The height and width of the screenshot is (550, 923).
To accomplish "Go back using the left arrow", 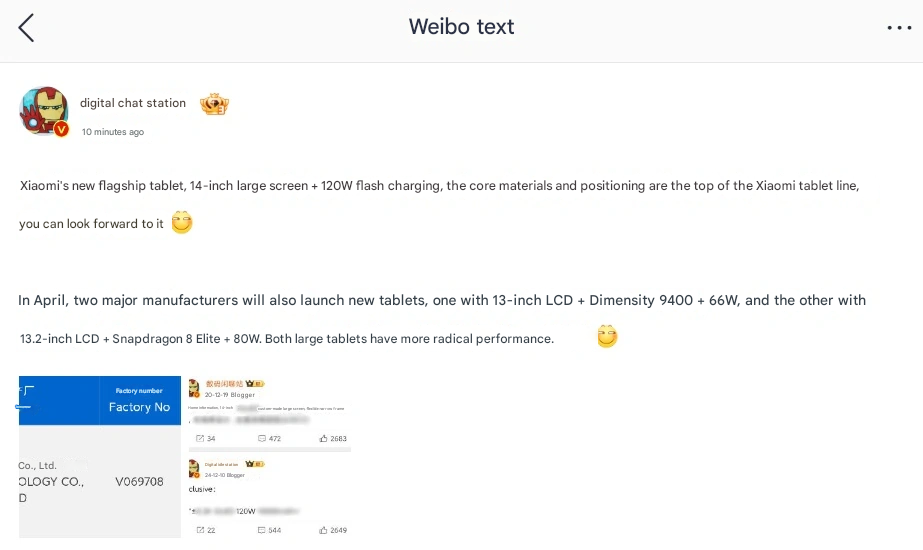I will [x=26, y=28].
